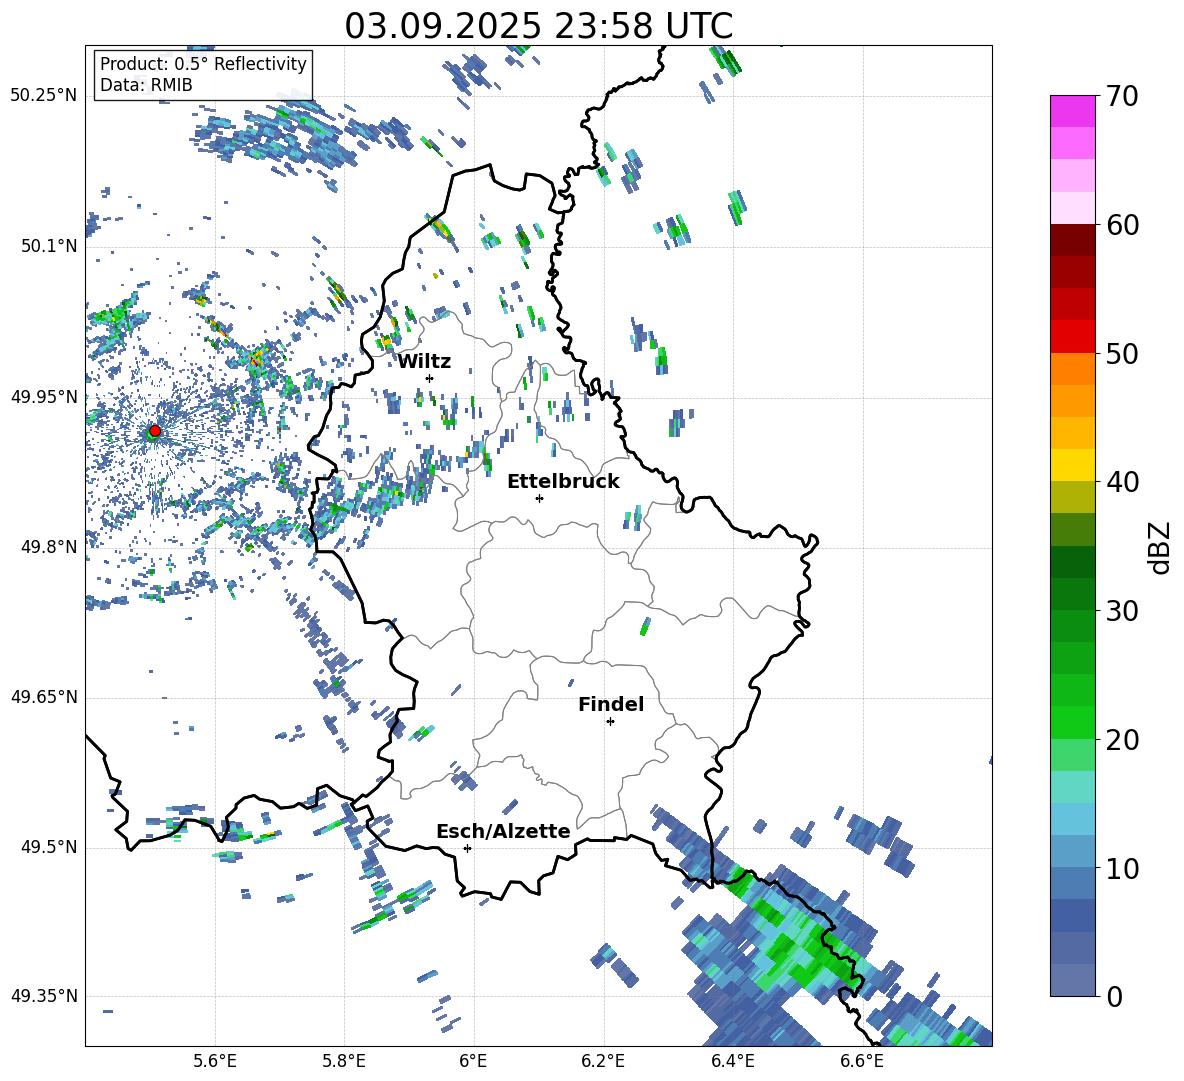Click the Ettelbruck city label
The width and height of the screenshot is (1184, 1081).
[x=563, y=482]
